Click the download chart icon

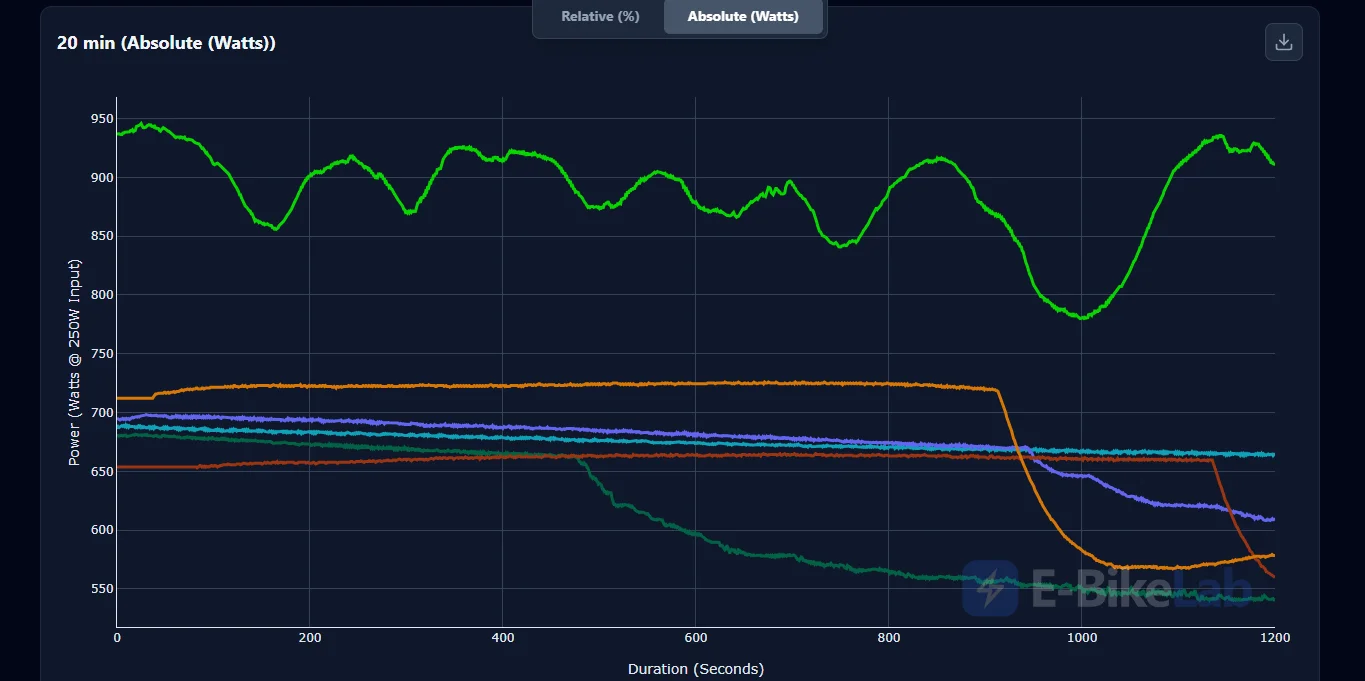(1284, 42)
